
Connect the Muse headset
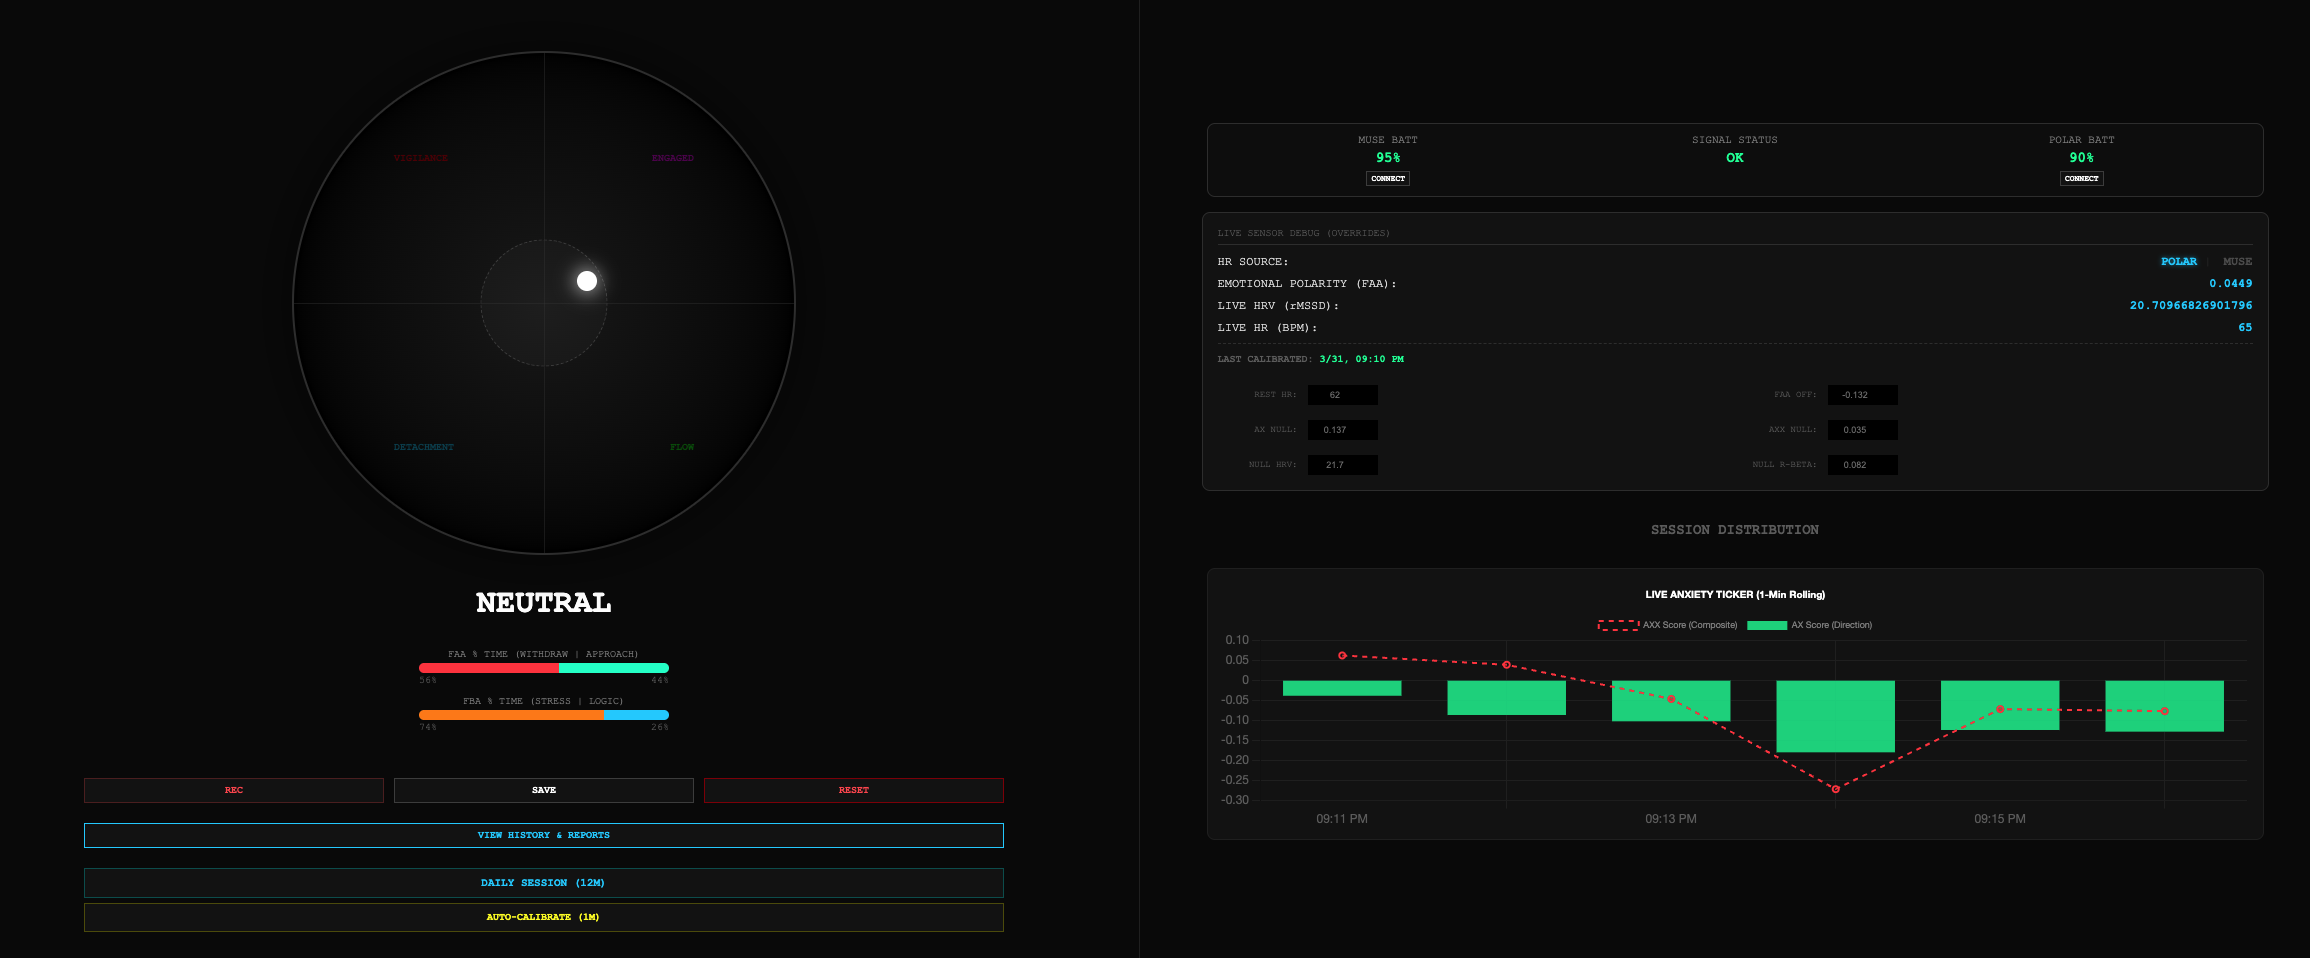1388,178
